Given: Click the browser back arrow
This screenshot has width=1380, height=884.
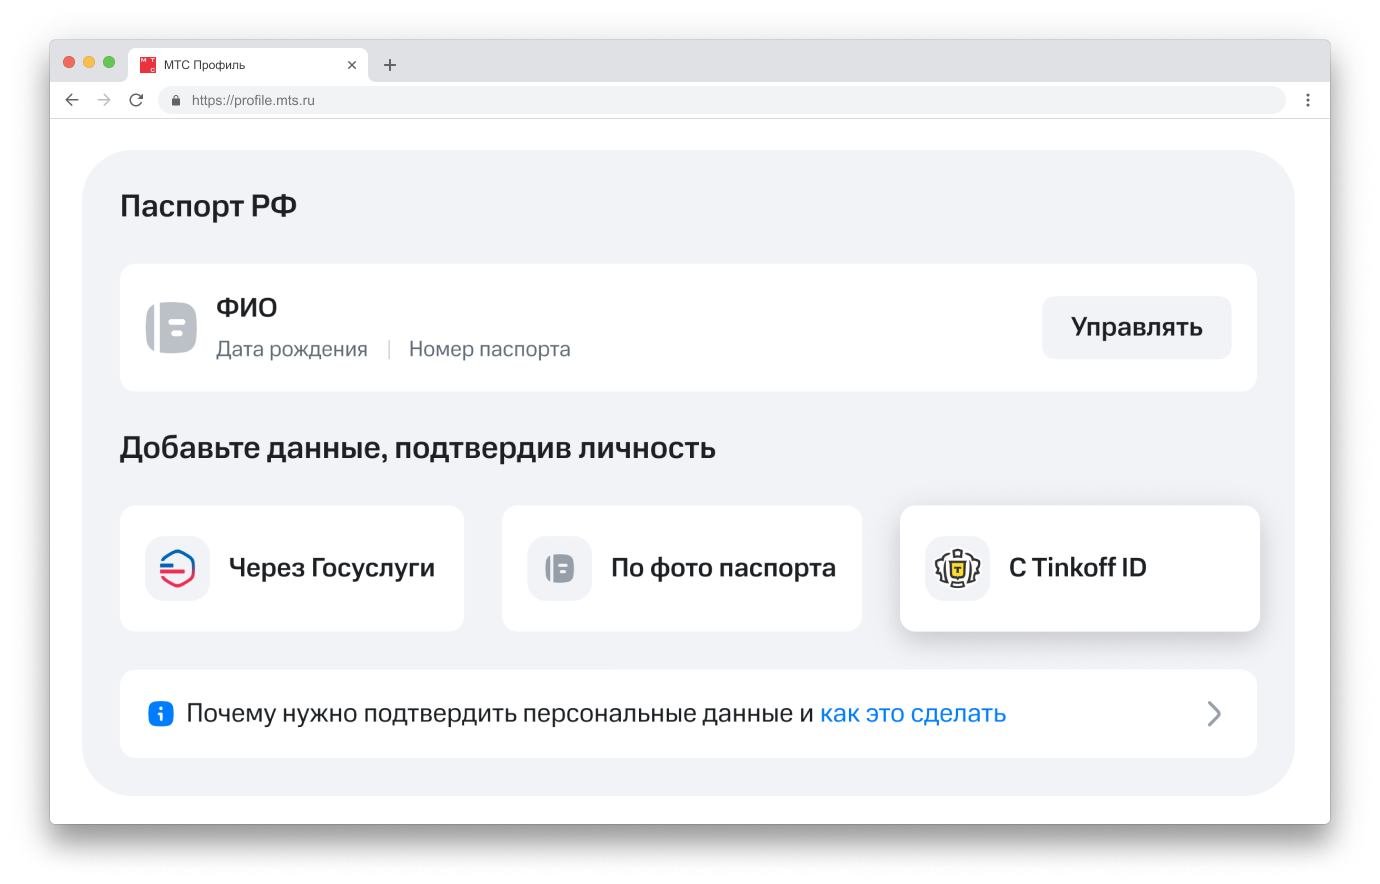Looking at the screenshot, I should click(x=72, y=100).
